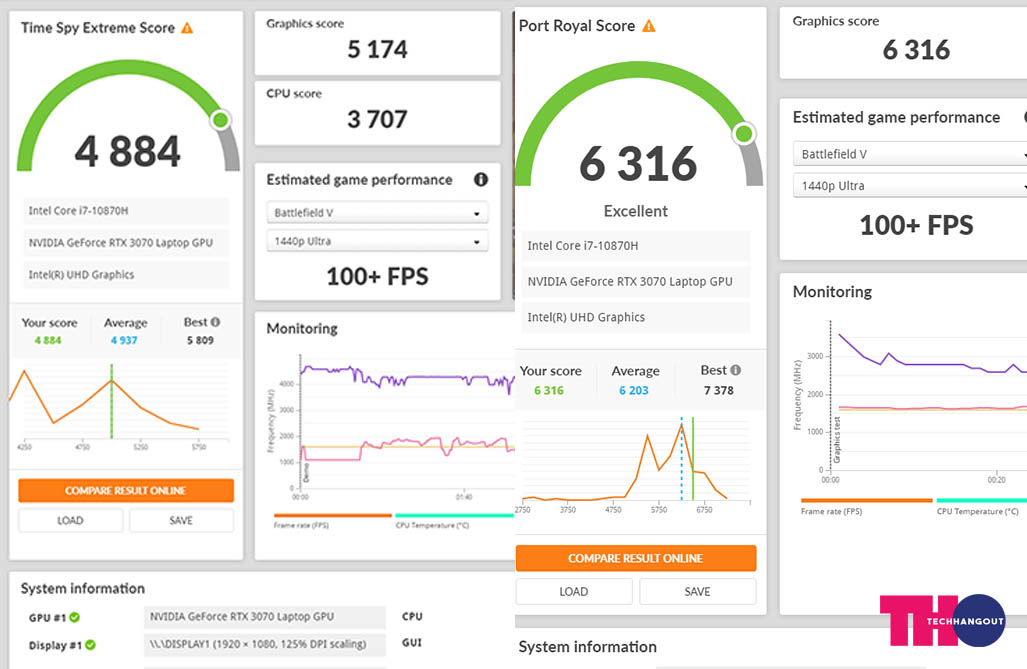Click the large 6 316 score inside the Port Royal gauge
This screenshot has width=1027, height=669.
click(638, 163)
